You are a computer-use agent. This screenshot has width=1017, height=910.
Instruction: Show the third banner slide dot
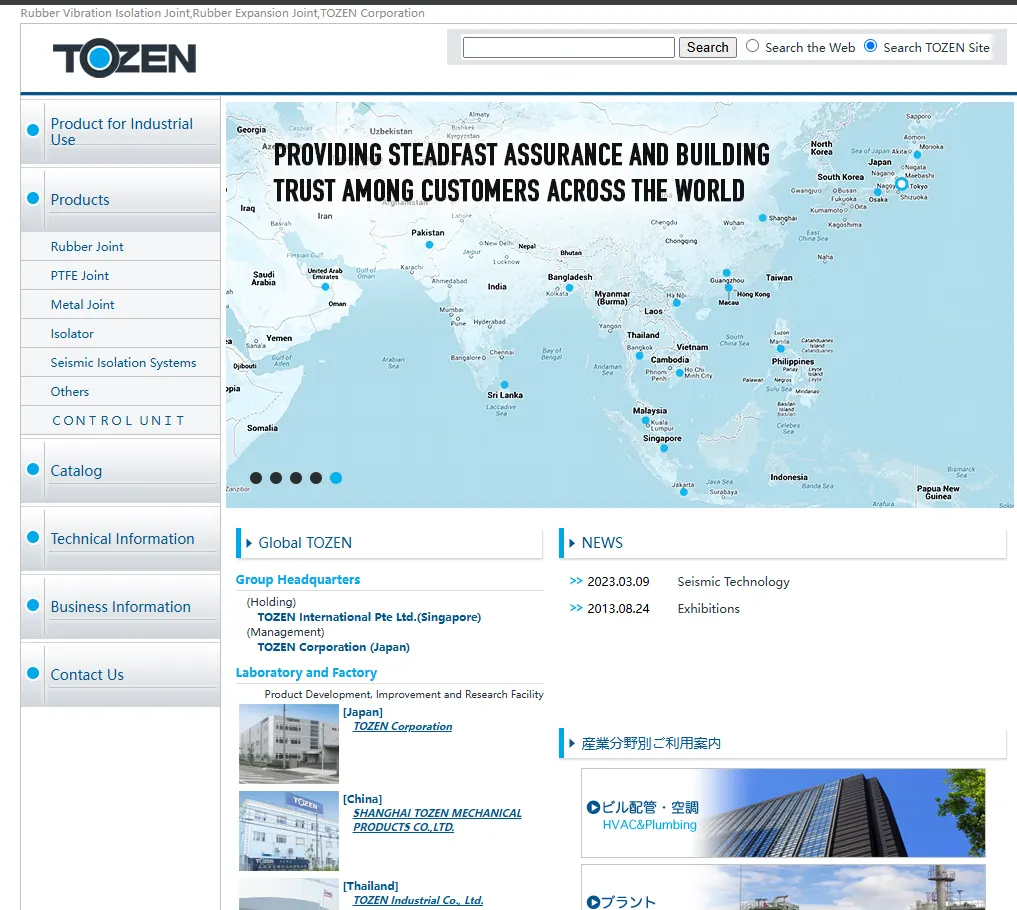[x=296, y=478]
